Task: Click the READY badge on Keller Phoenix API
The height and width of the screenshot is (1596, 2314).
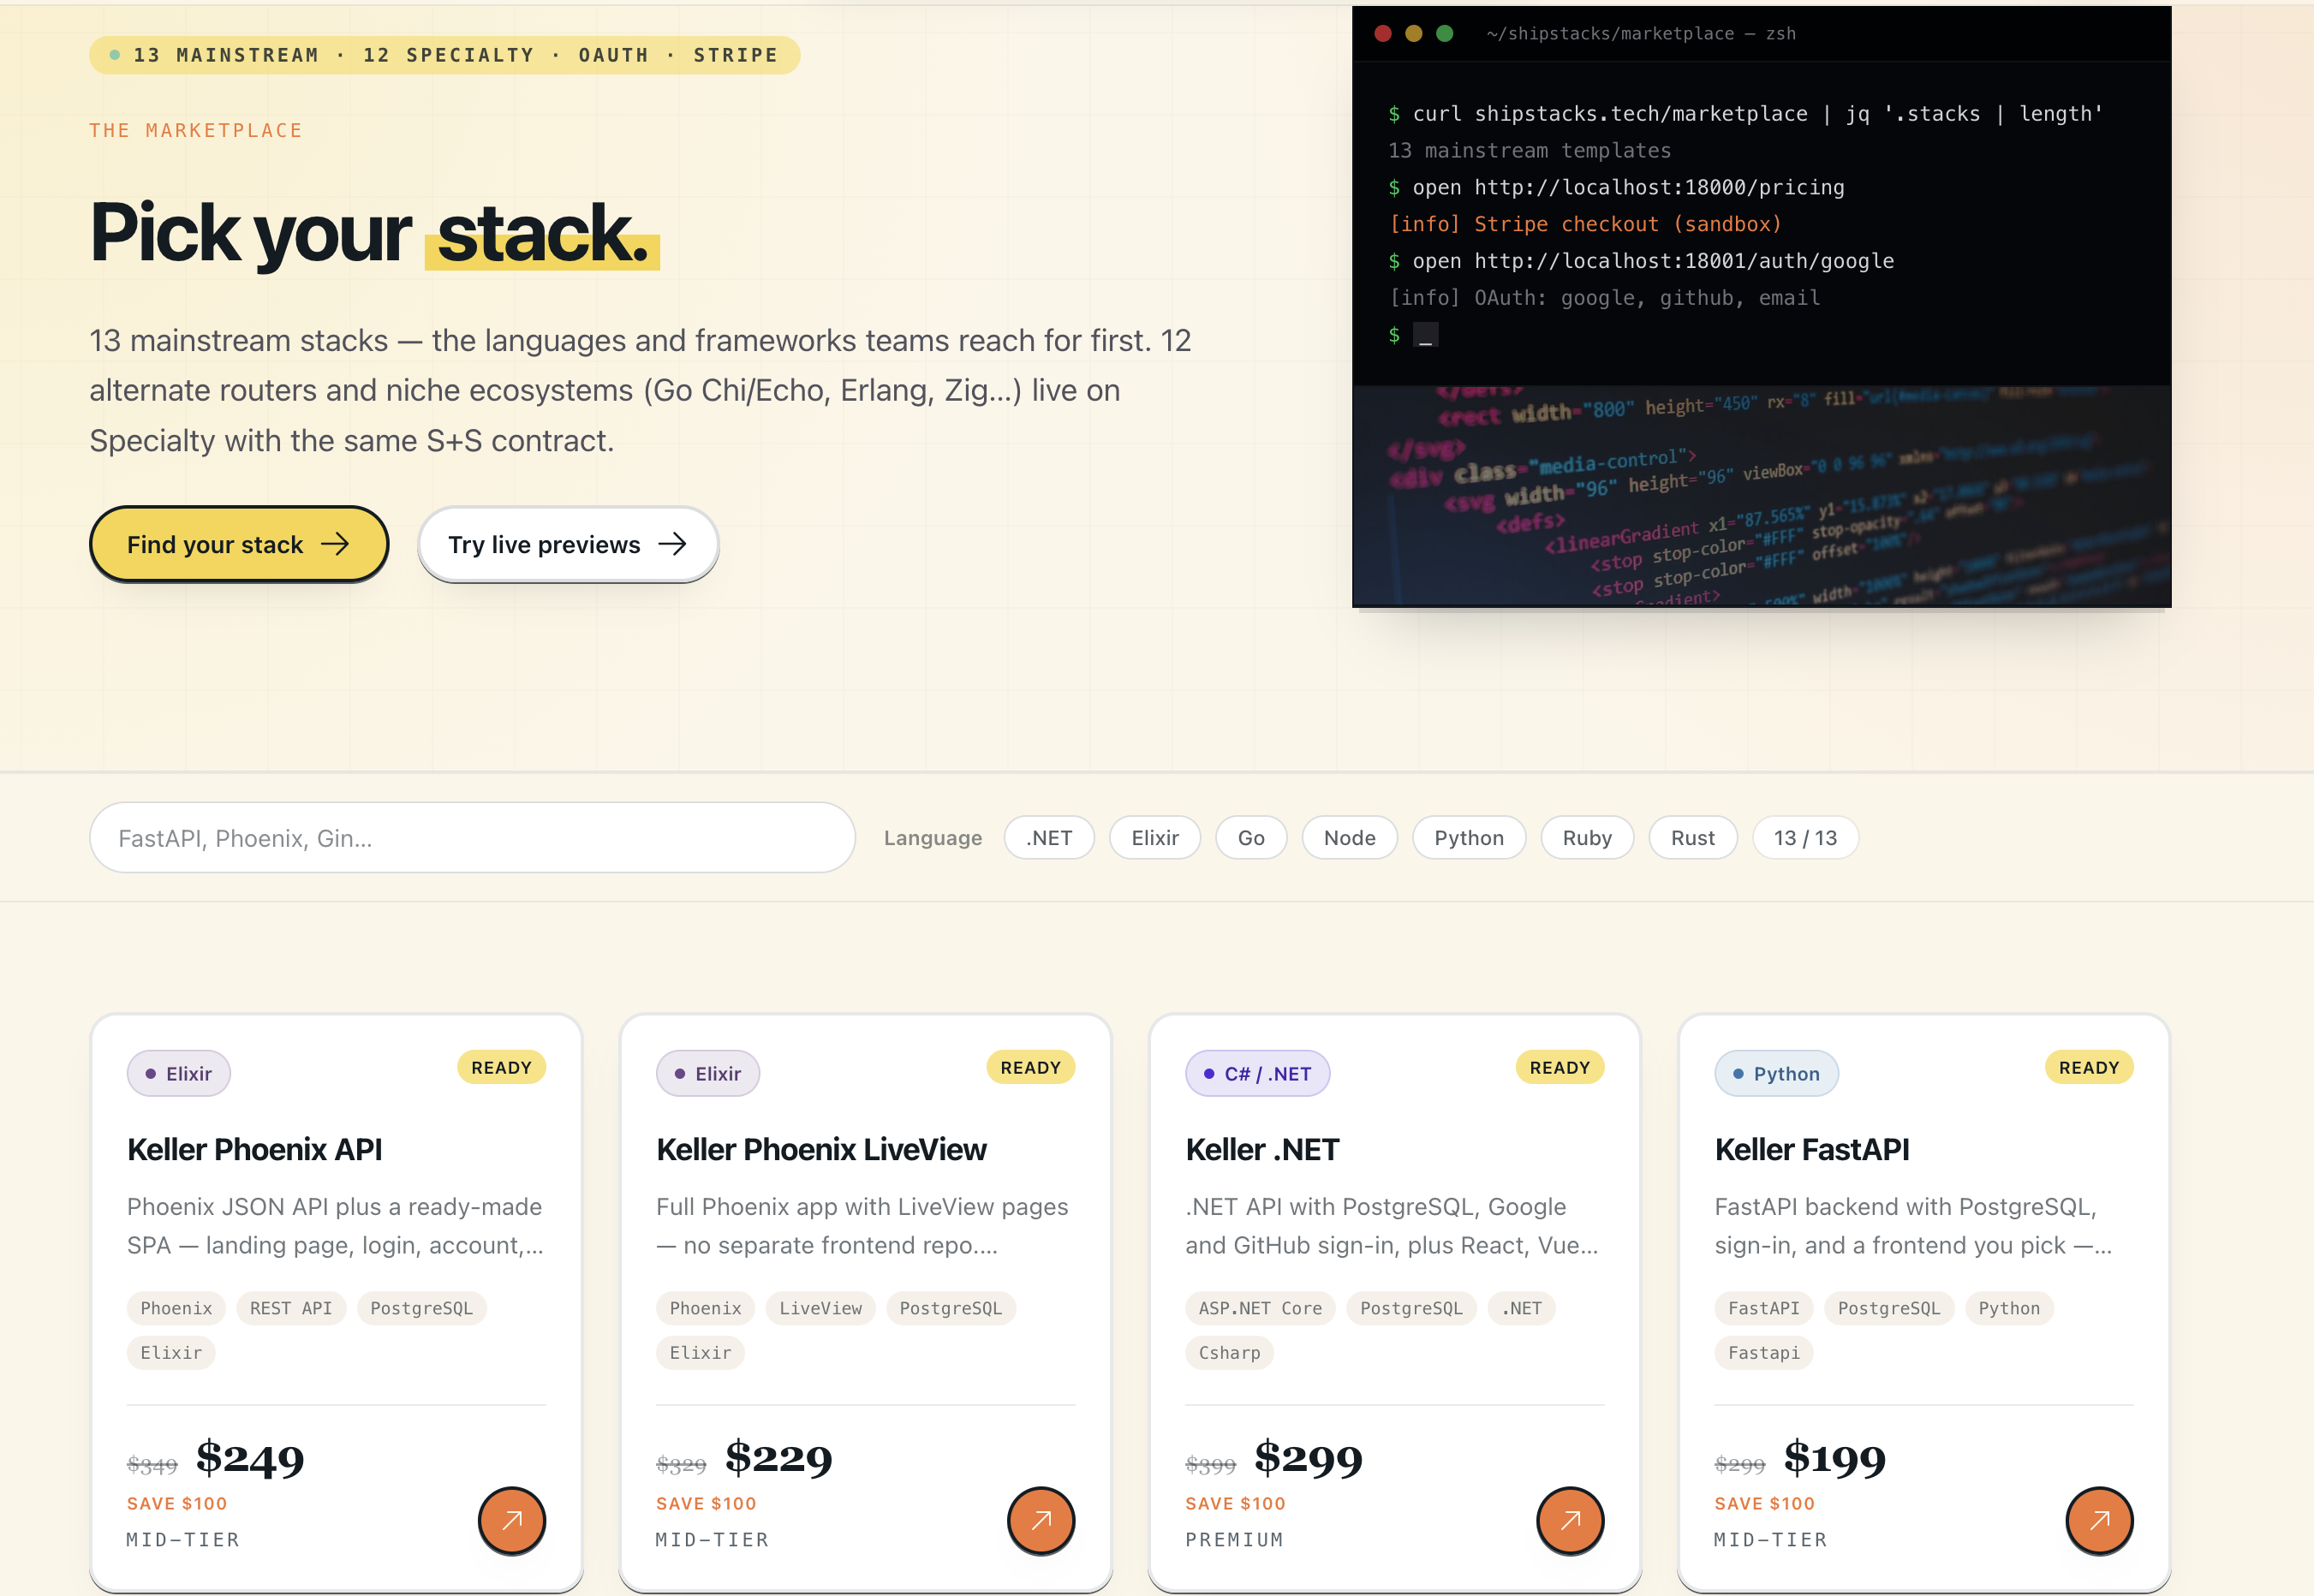Action: tap(501, 1068)
